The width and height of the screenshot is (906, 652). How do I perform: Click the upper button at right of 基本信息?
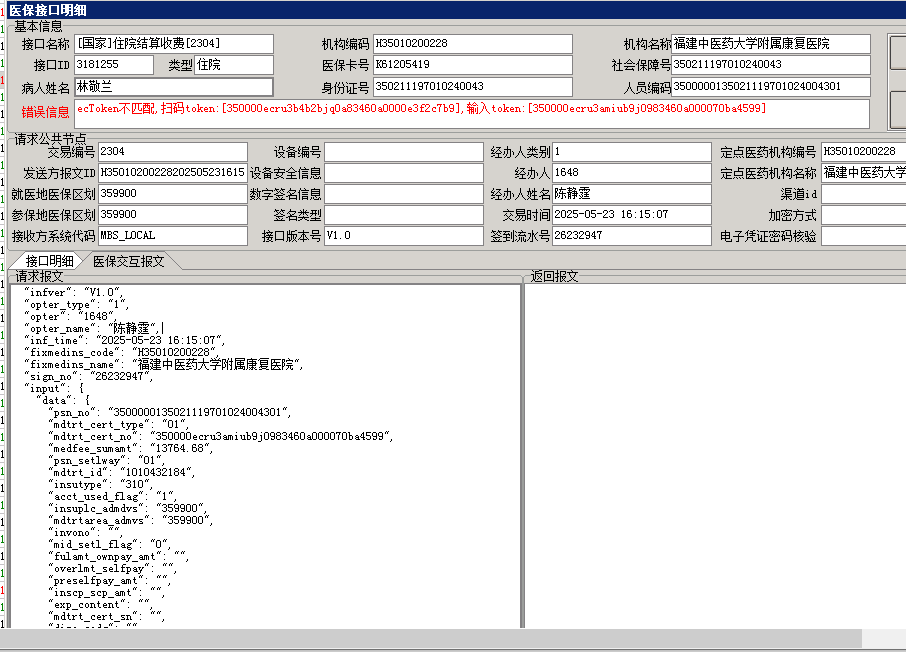tap(898, 52)
